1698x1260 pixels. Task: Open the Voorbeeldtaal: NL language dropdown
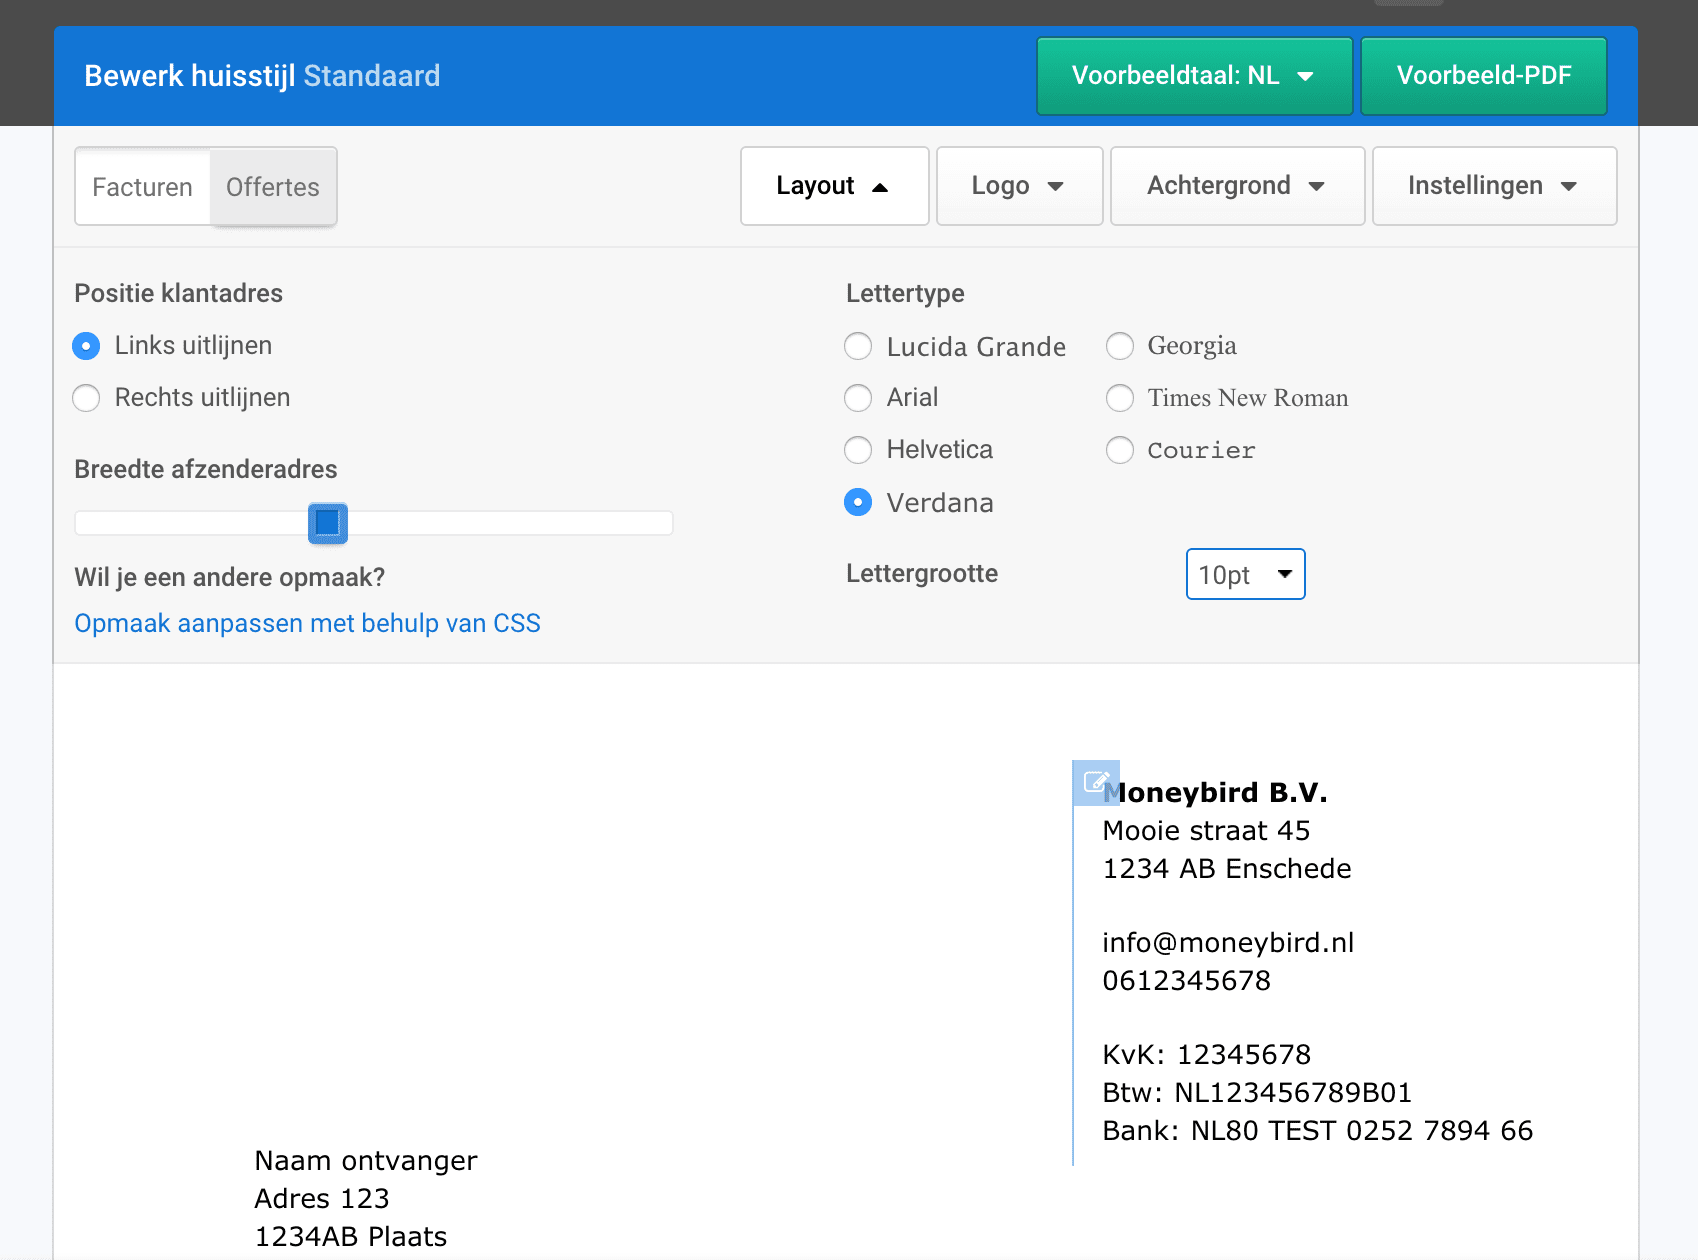tap(1194, 76)
